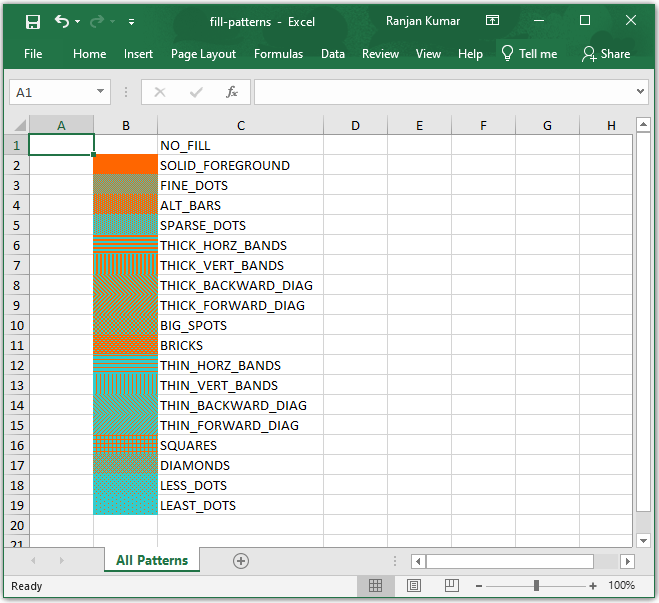The width and height of the screenshot is (659, 603).
Task: Select cell containing BRICKS
Action: 240,345
